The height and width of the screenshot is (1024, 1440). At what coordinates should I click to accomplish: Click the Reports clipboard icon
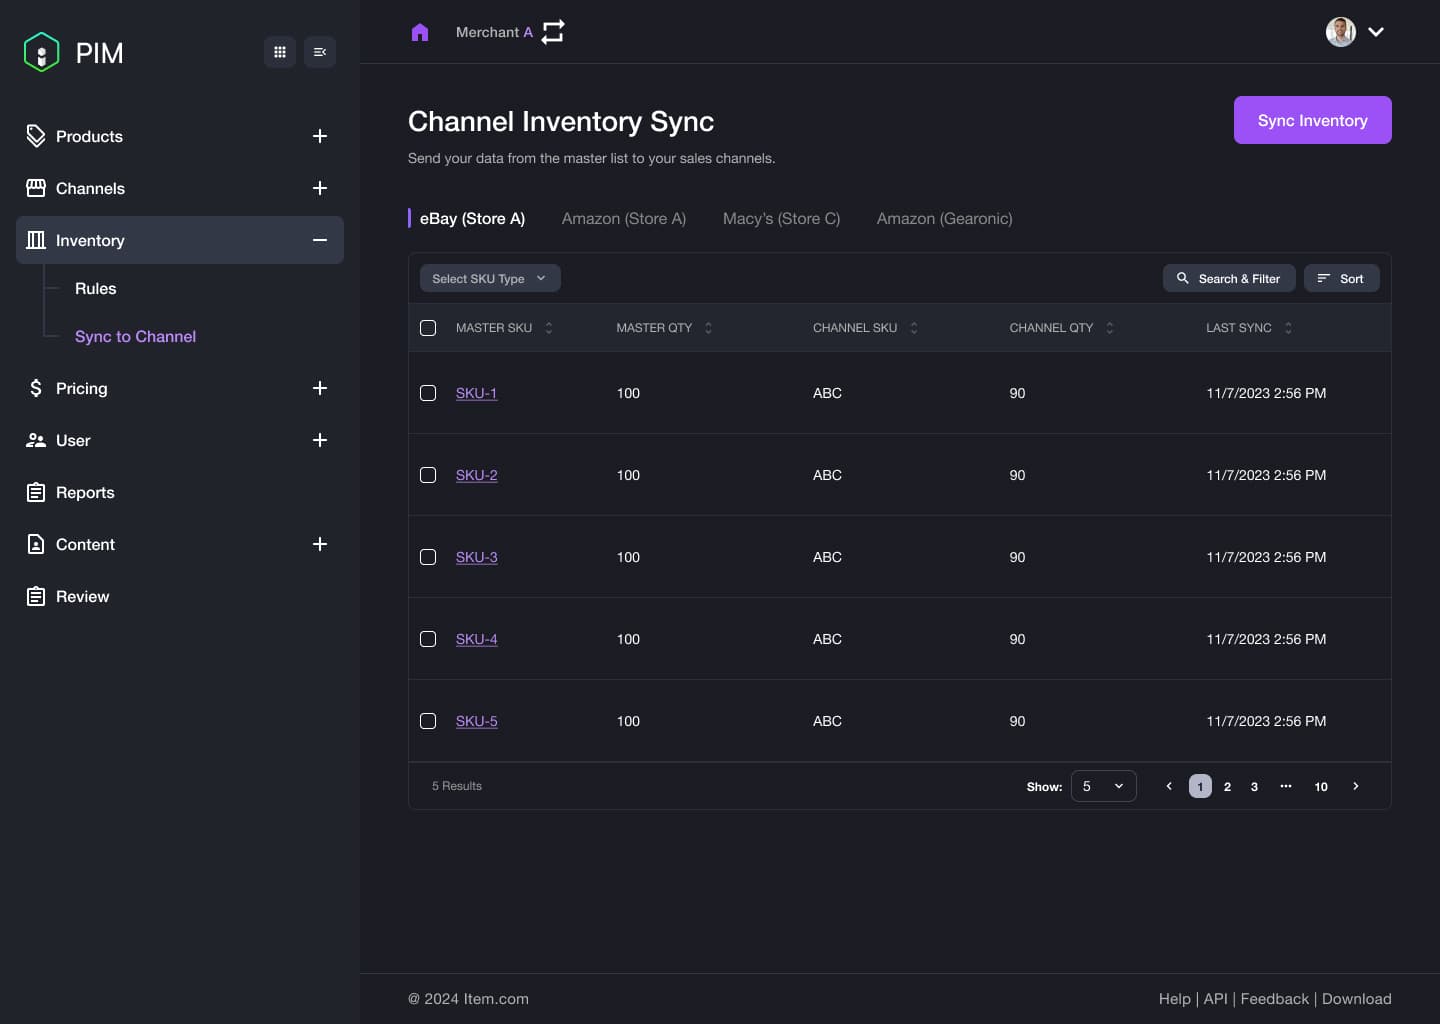click(36, 492)
